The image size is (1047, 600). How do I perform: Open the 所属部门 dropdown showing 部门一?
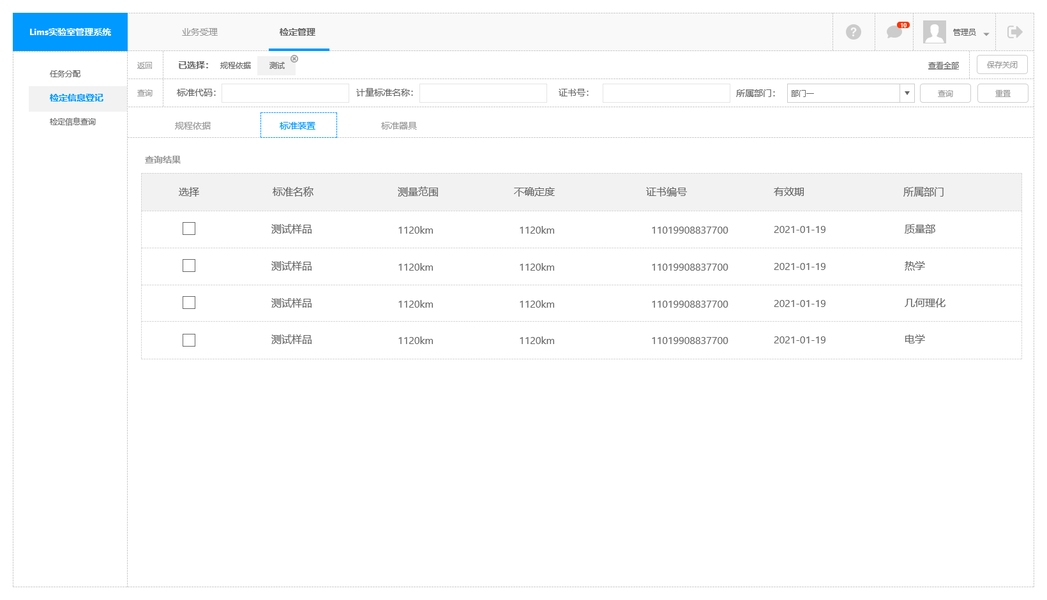(850, 93)
